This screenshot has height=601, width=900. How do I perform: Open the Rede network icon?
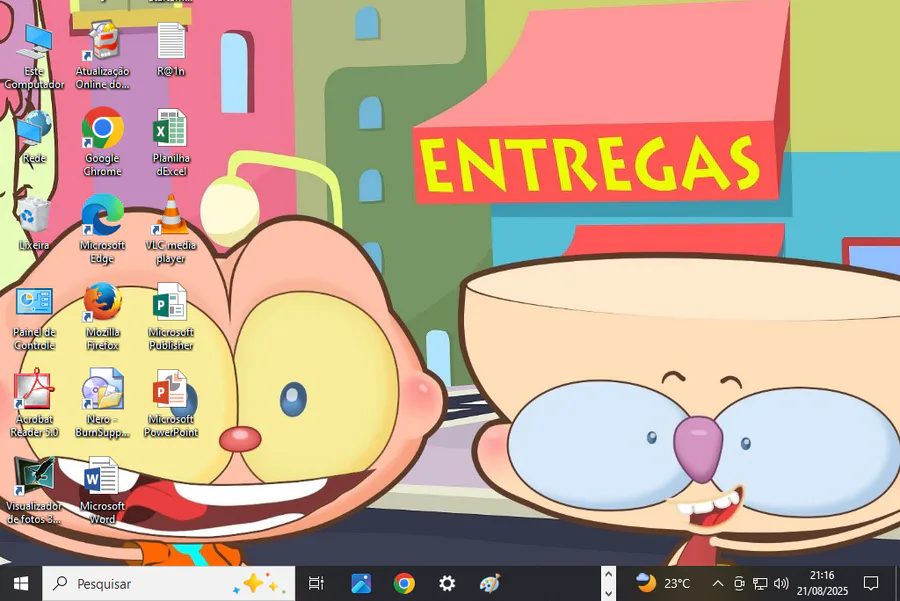point(34,138)
